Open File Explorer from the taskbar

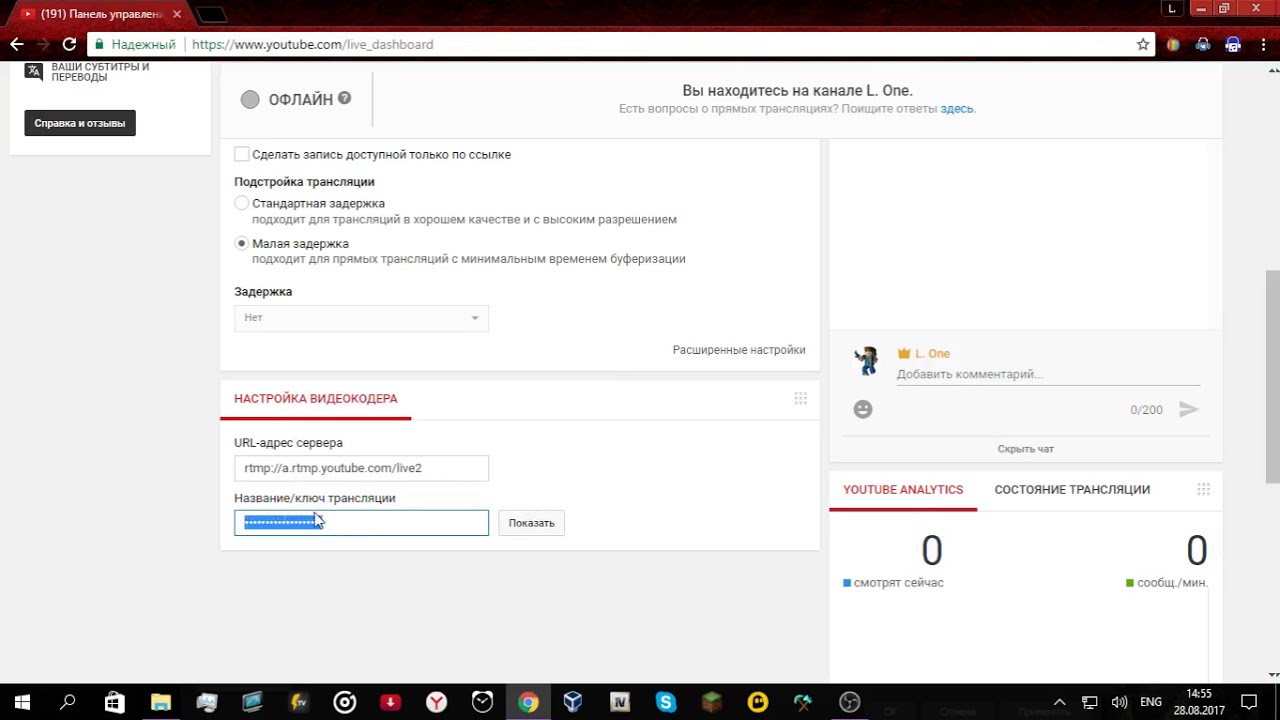161,702
